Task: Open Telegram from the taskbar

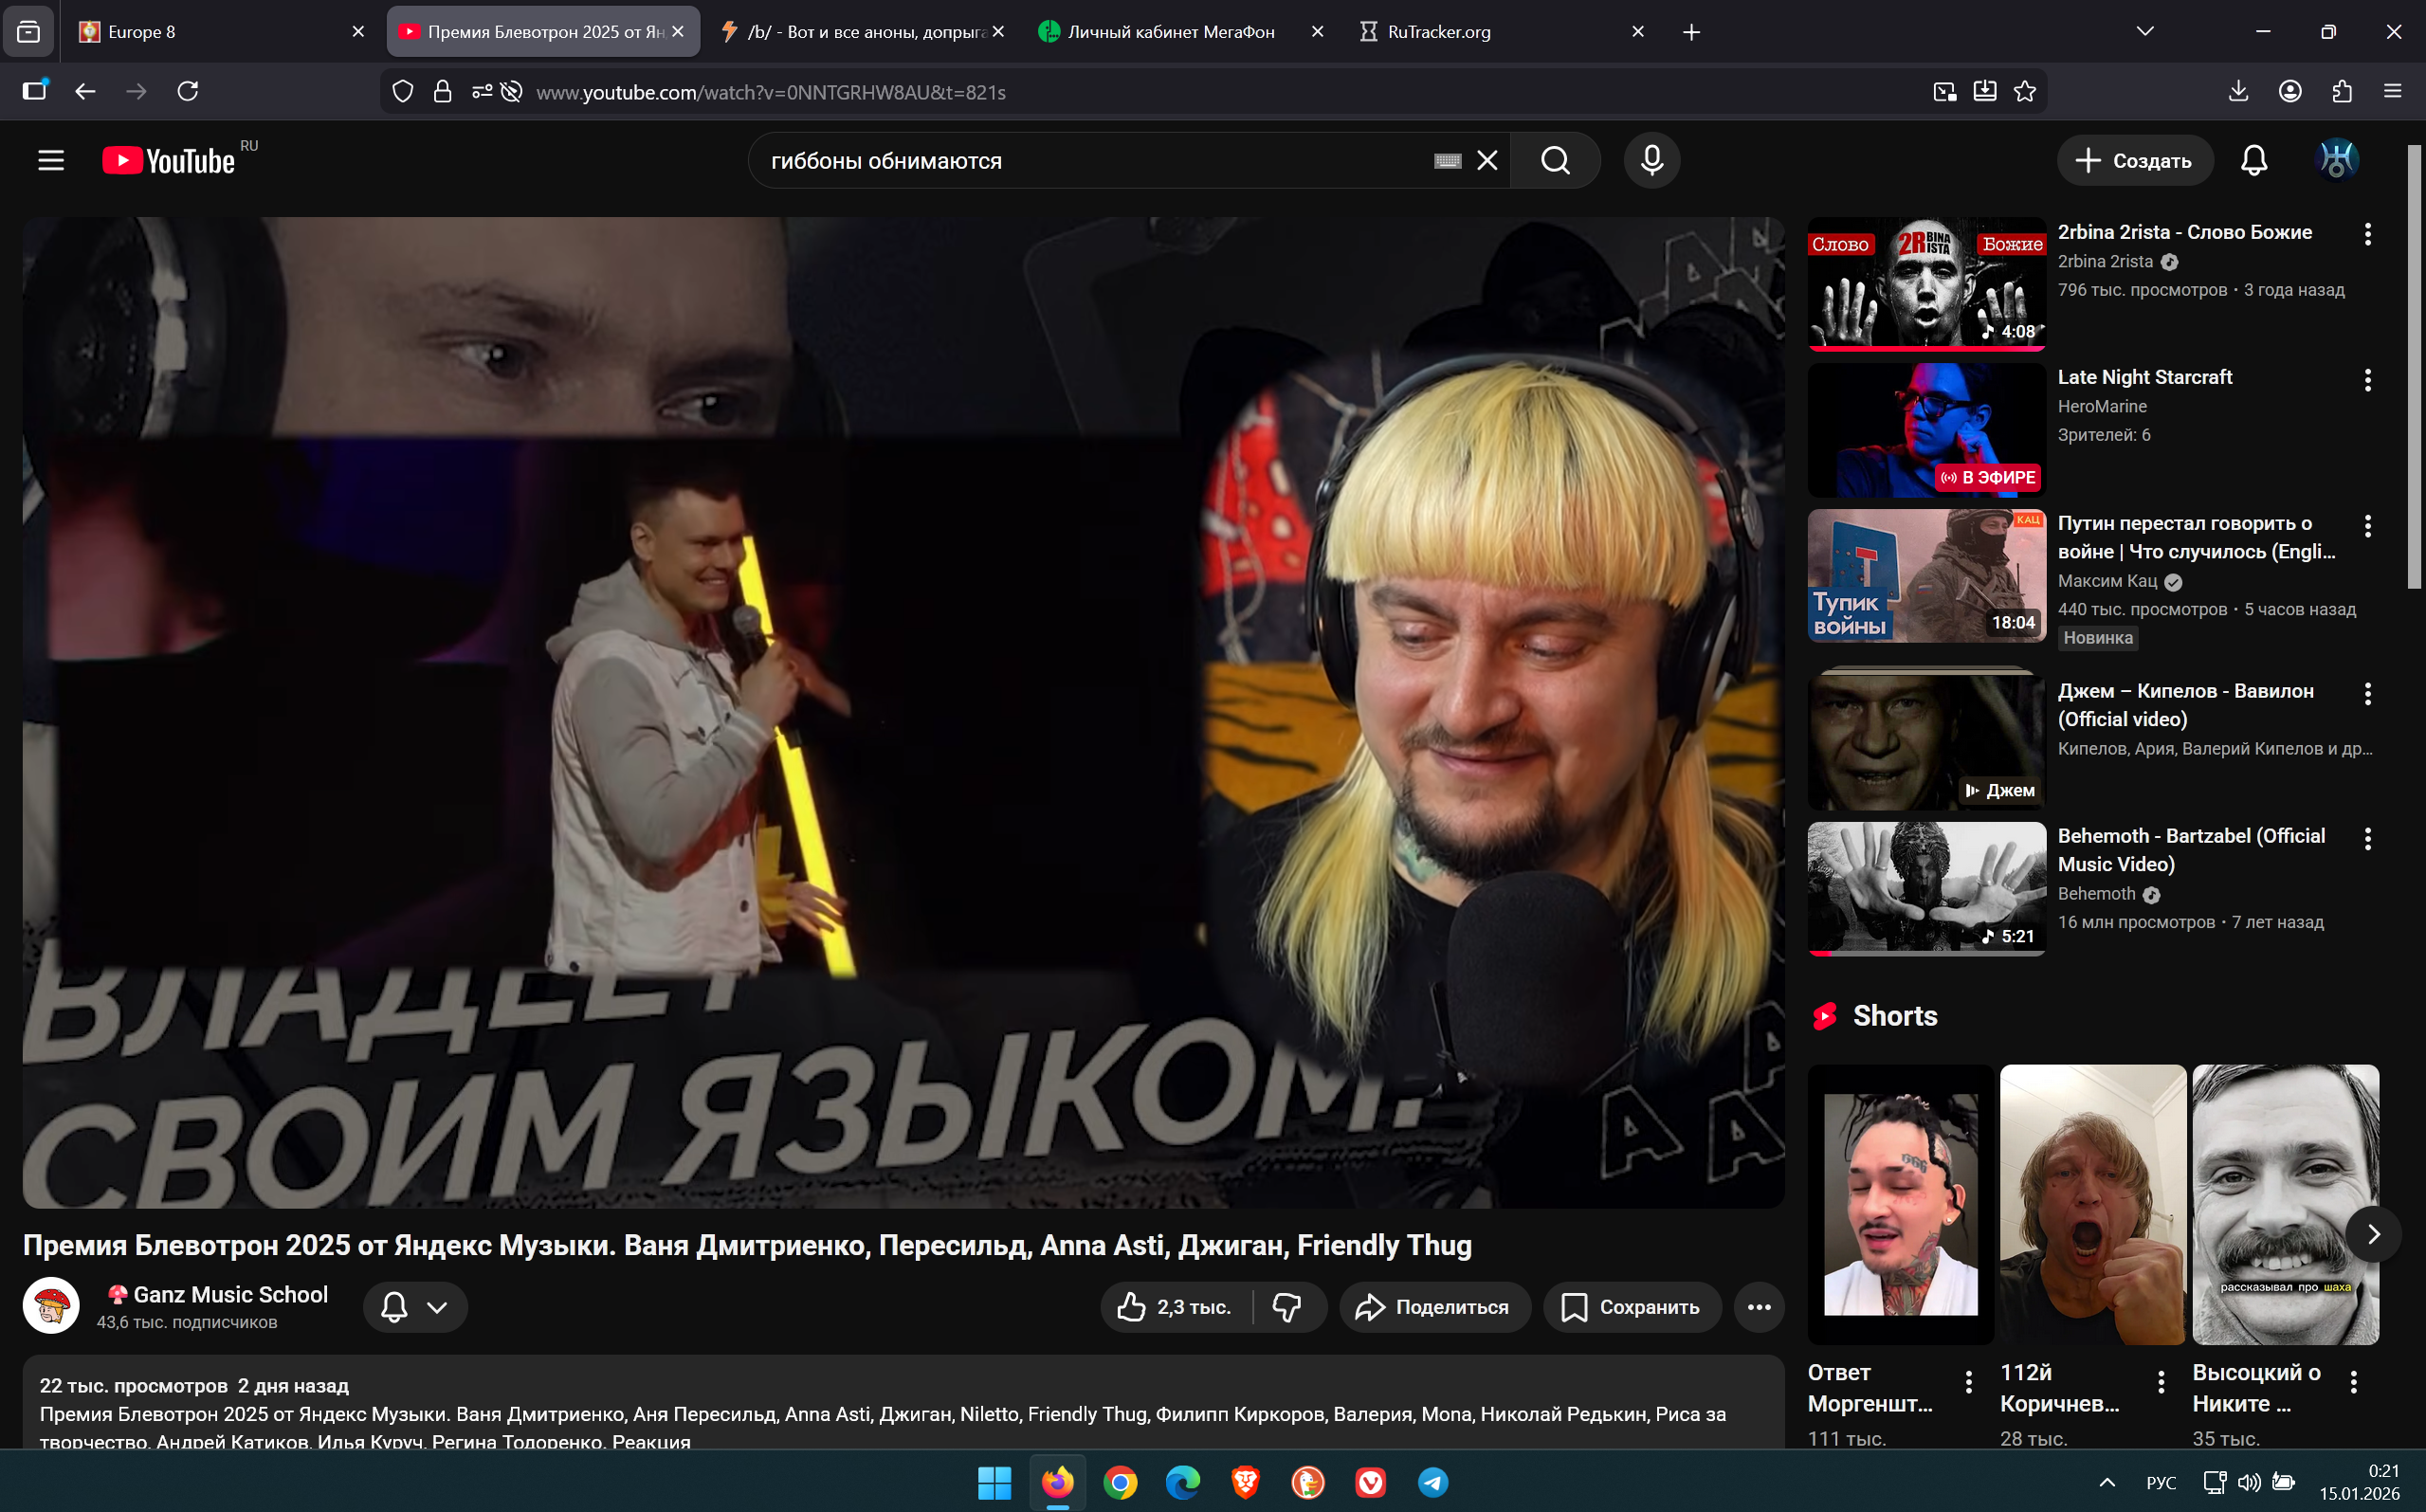Action: coord(1432,1482)
